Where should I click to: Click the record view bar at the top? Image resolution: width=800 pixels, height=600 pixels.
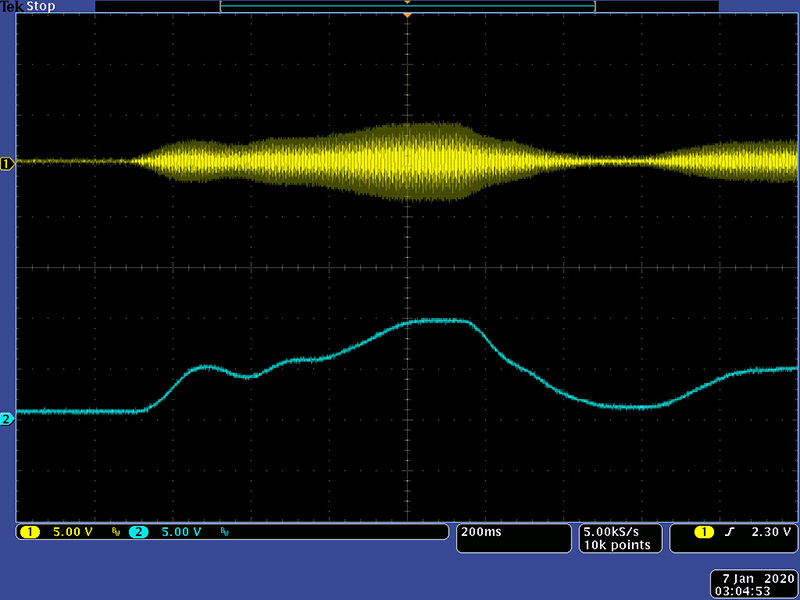(x=407, y=6)
